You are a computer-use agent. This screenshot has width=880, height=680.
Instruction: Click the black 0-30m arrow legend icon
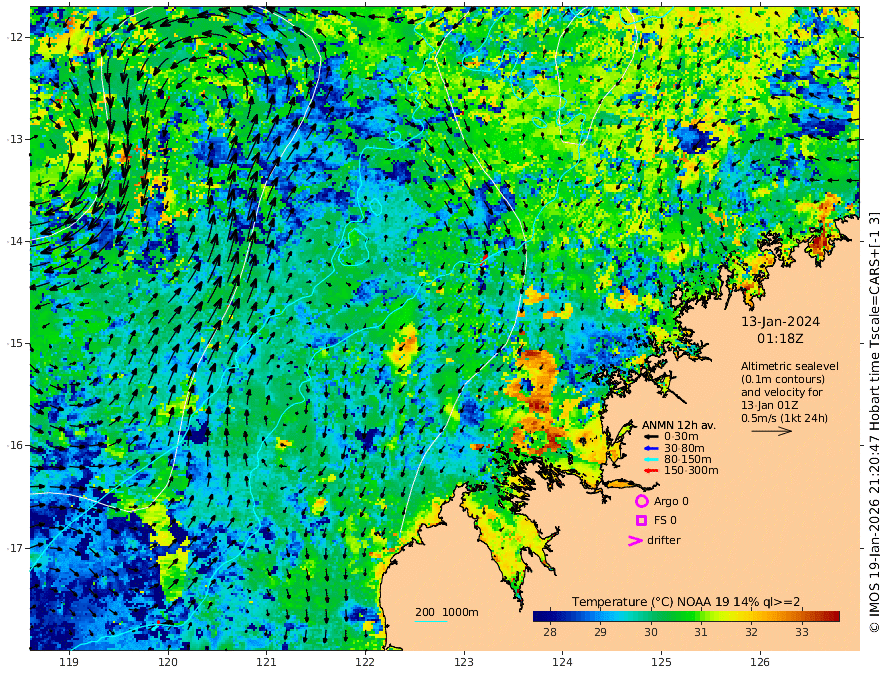tap(650, 437)
